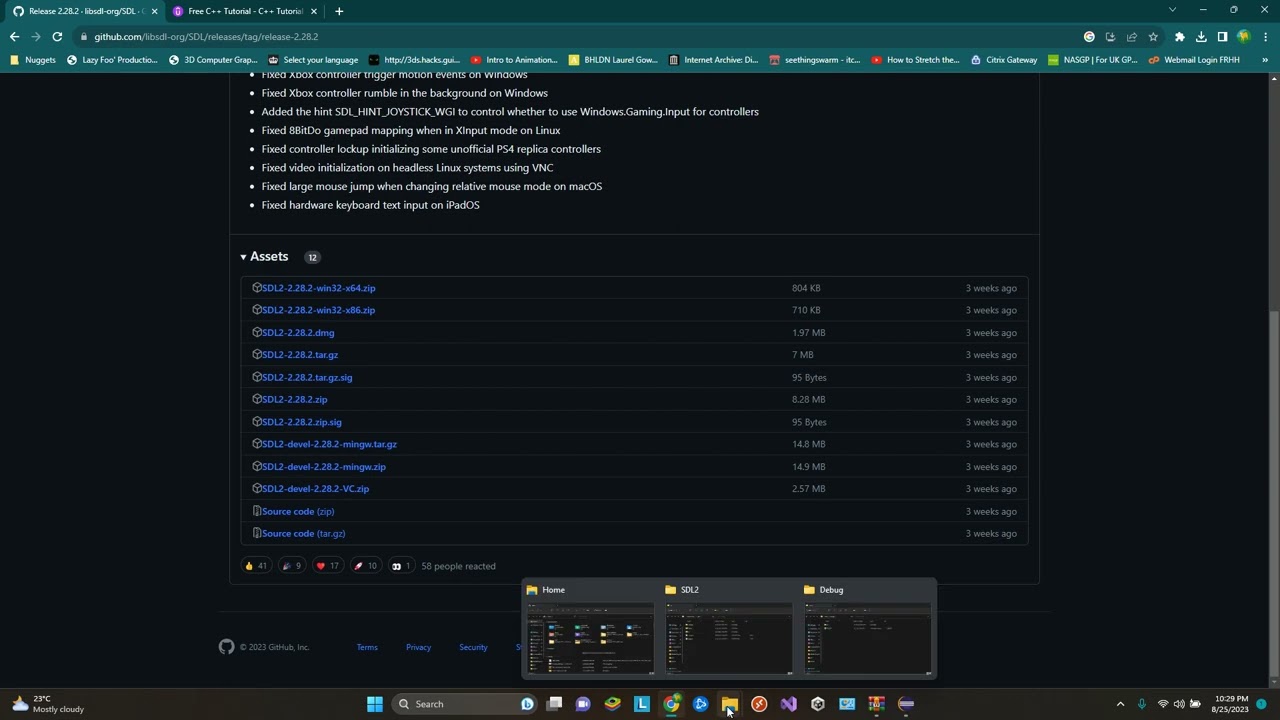
Task: Click the share page icon in address bar
Action: pos(1132,37)
